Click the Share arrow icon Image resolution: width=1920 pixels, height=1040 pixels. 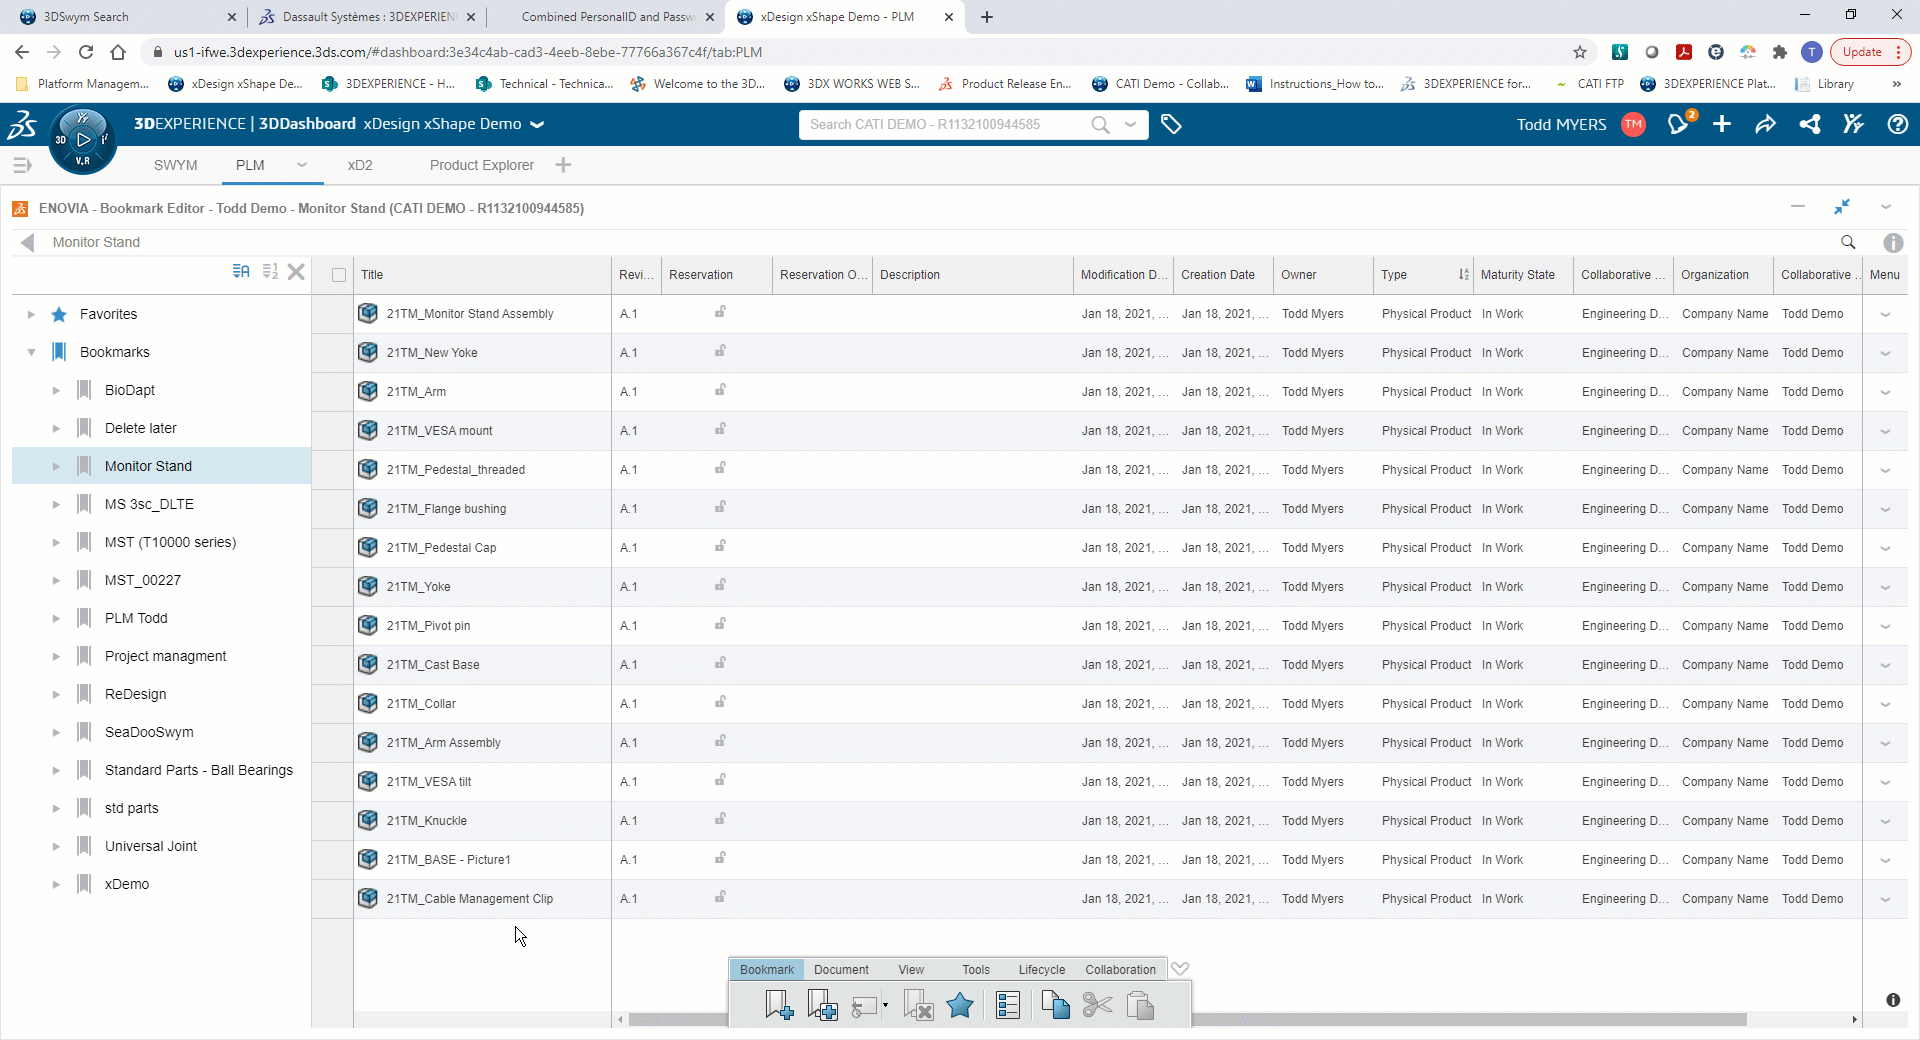pos(1765,124)
